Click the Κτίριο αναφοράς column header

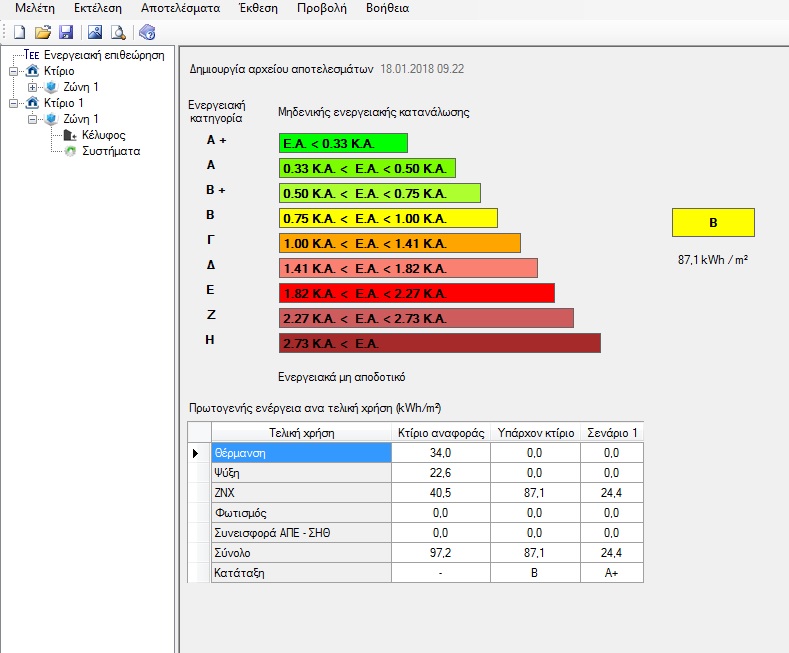pyautogui.click(x=441, y=433)
